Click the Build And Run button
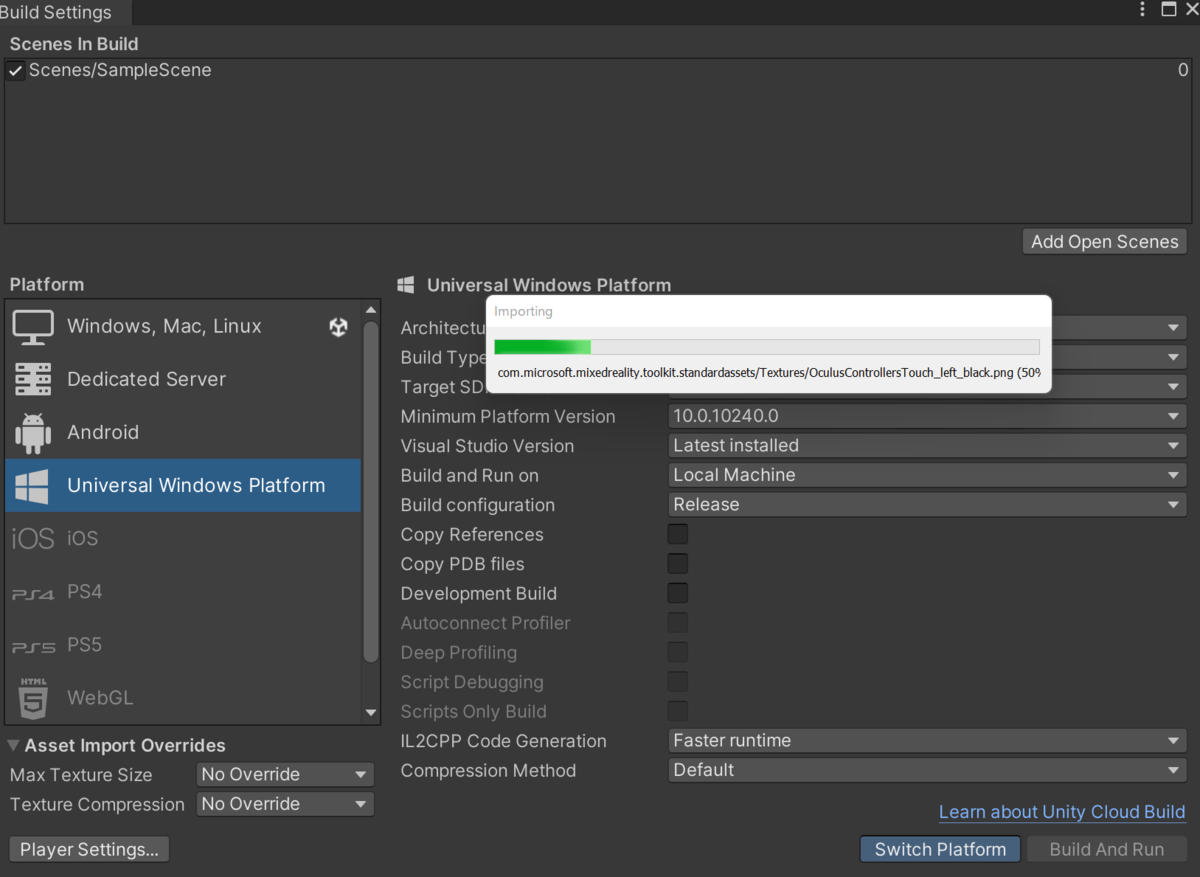The image size is (1200, 877). [1107, 850]
